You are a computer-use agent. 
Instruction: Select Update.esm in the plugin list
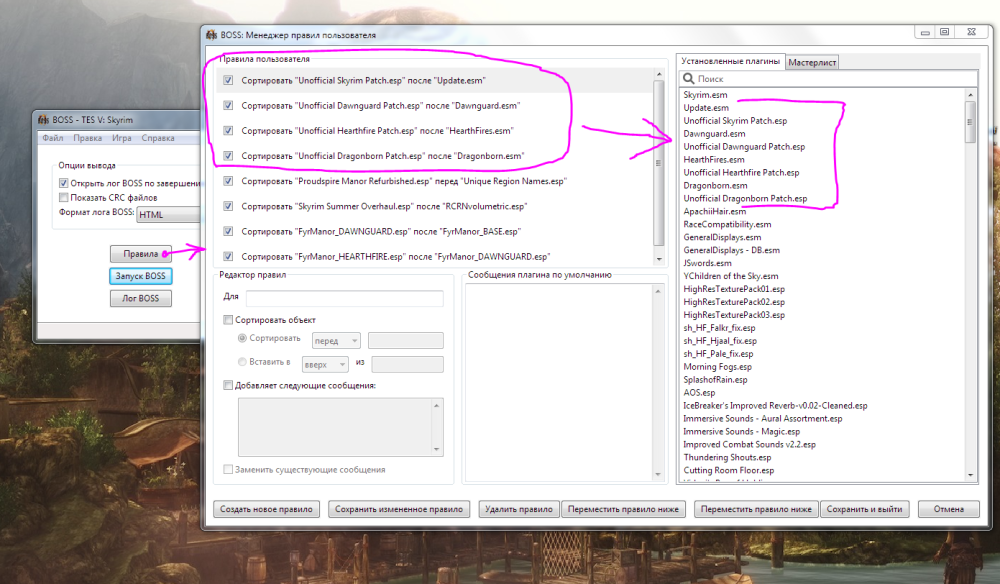pyautogui.click(x=706, y=108)
